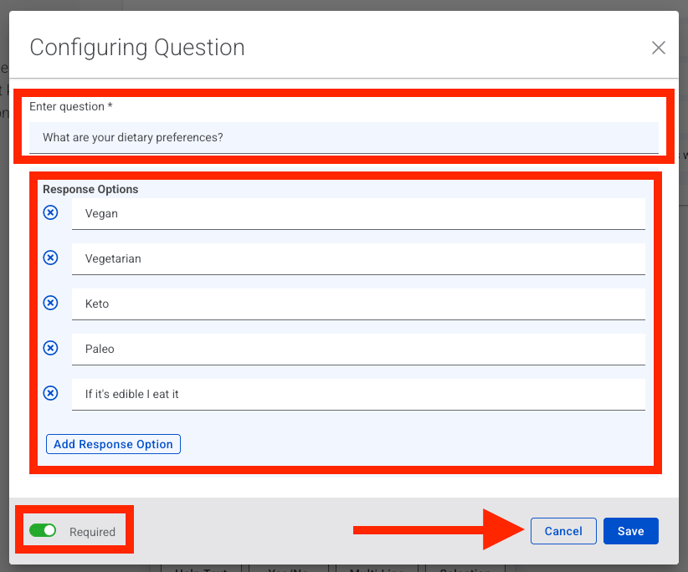688x572 pixels.
Task: Click the Required label text
Action: coord(92,532)
